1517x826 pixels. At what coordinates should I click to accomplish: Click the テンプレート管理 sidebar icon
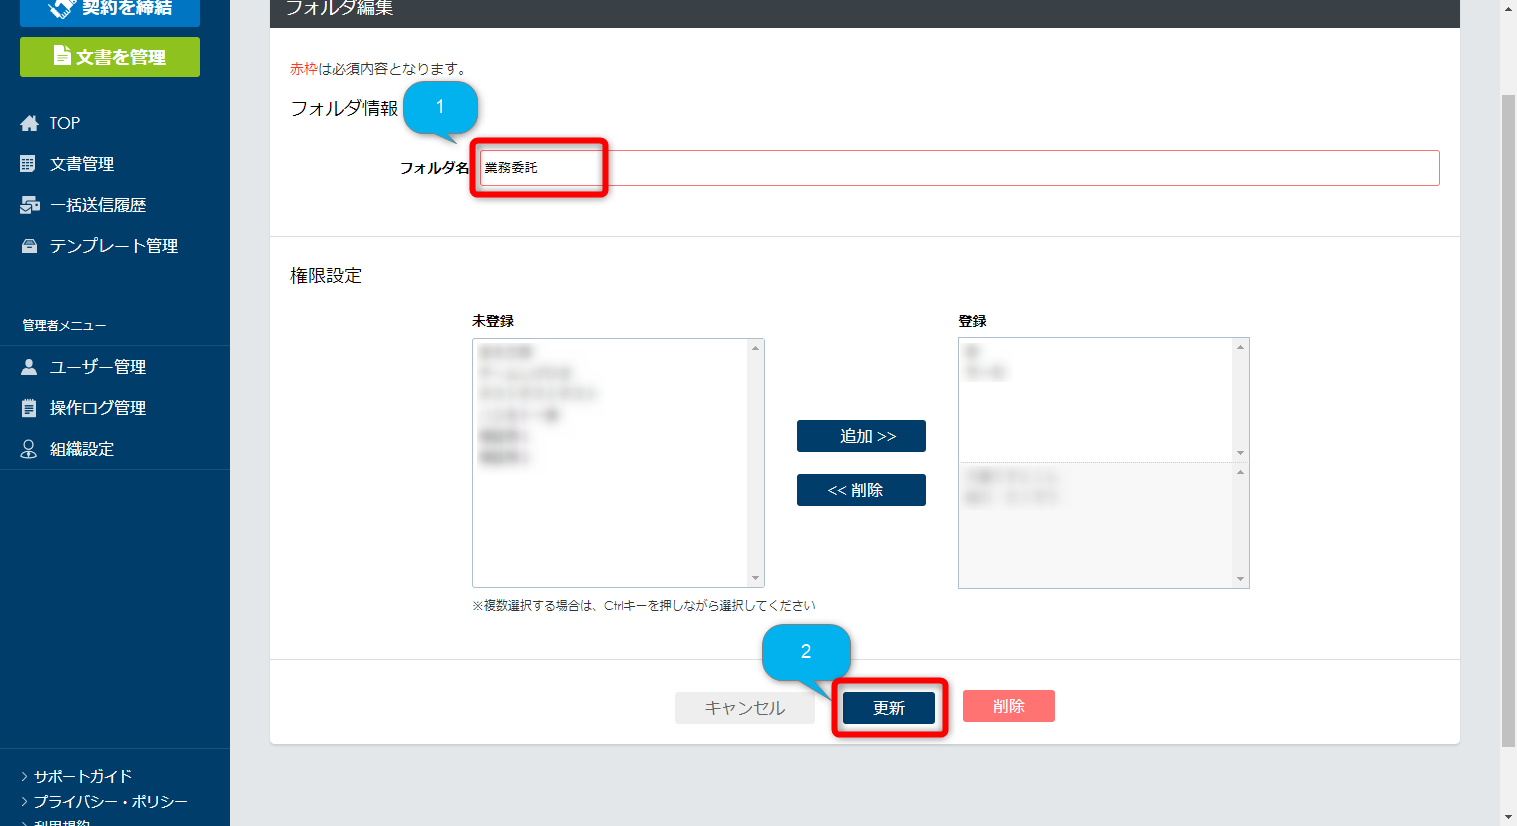pyautogui.click(x=29, y=246)
